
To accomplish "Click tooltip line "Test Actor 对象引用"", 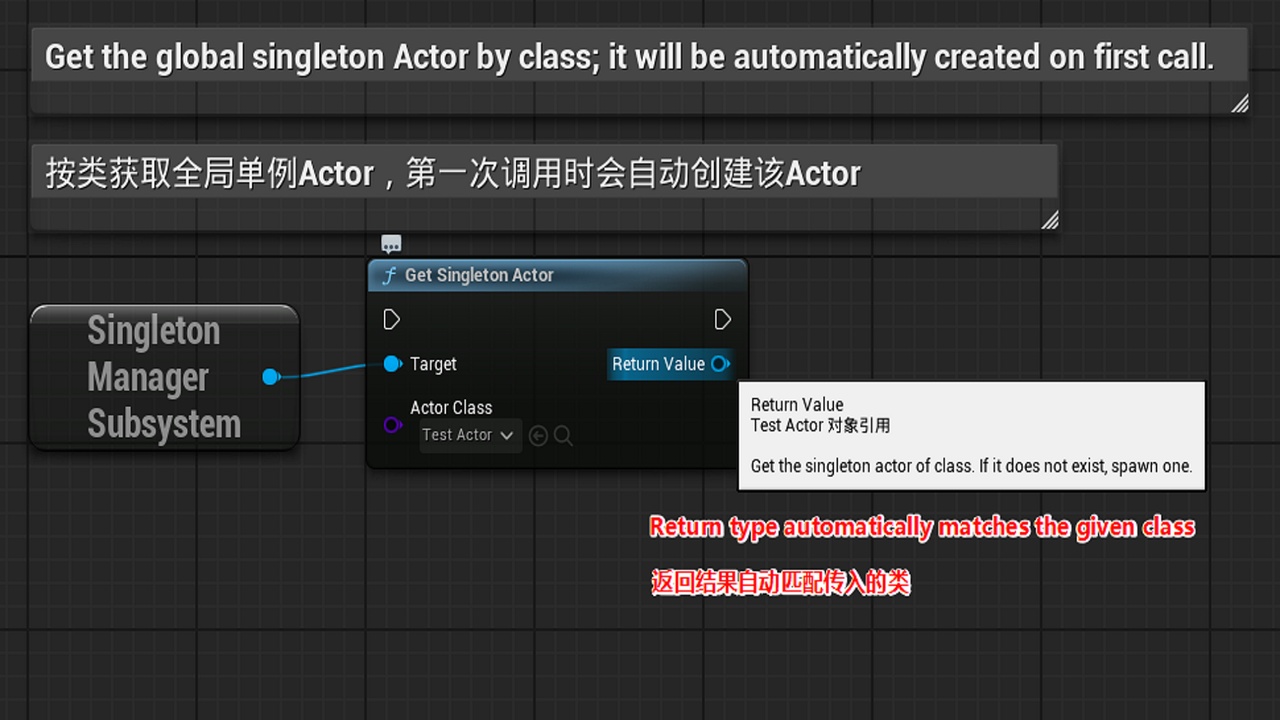I will click(x=820, y=425).
